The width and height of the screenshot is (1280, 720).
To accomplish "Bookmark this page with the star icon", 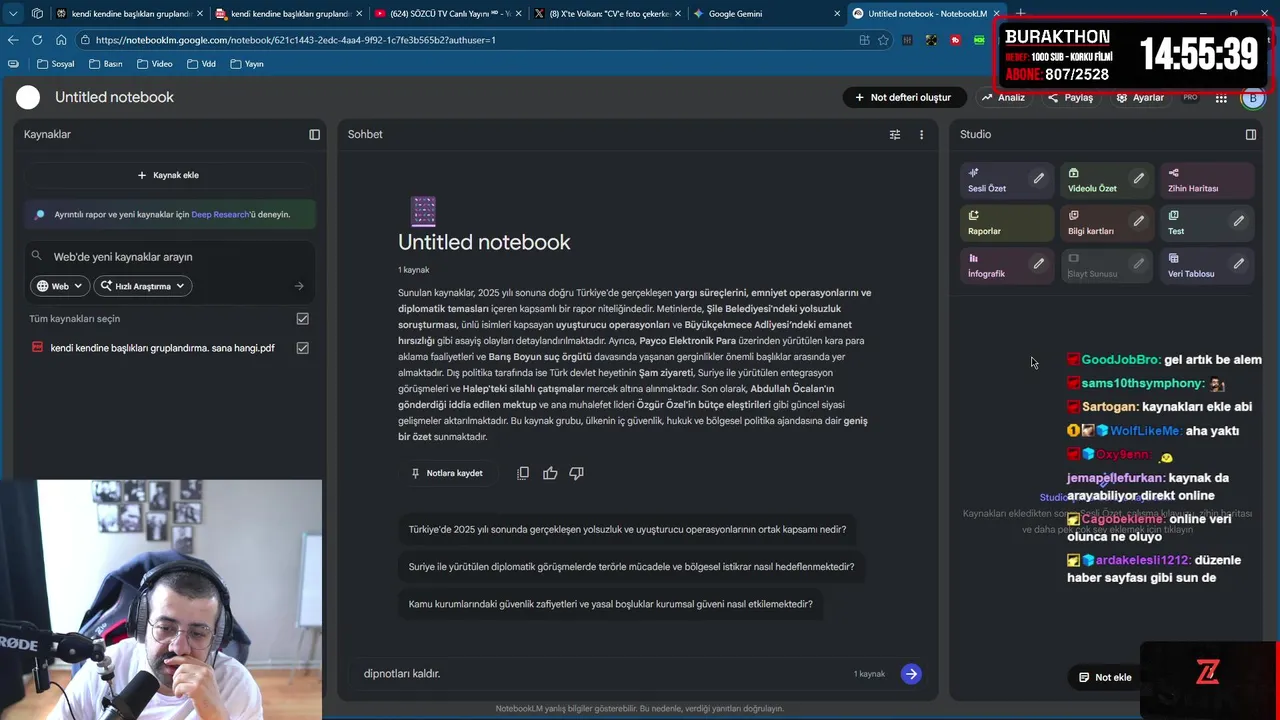I will [883, 40].
